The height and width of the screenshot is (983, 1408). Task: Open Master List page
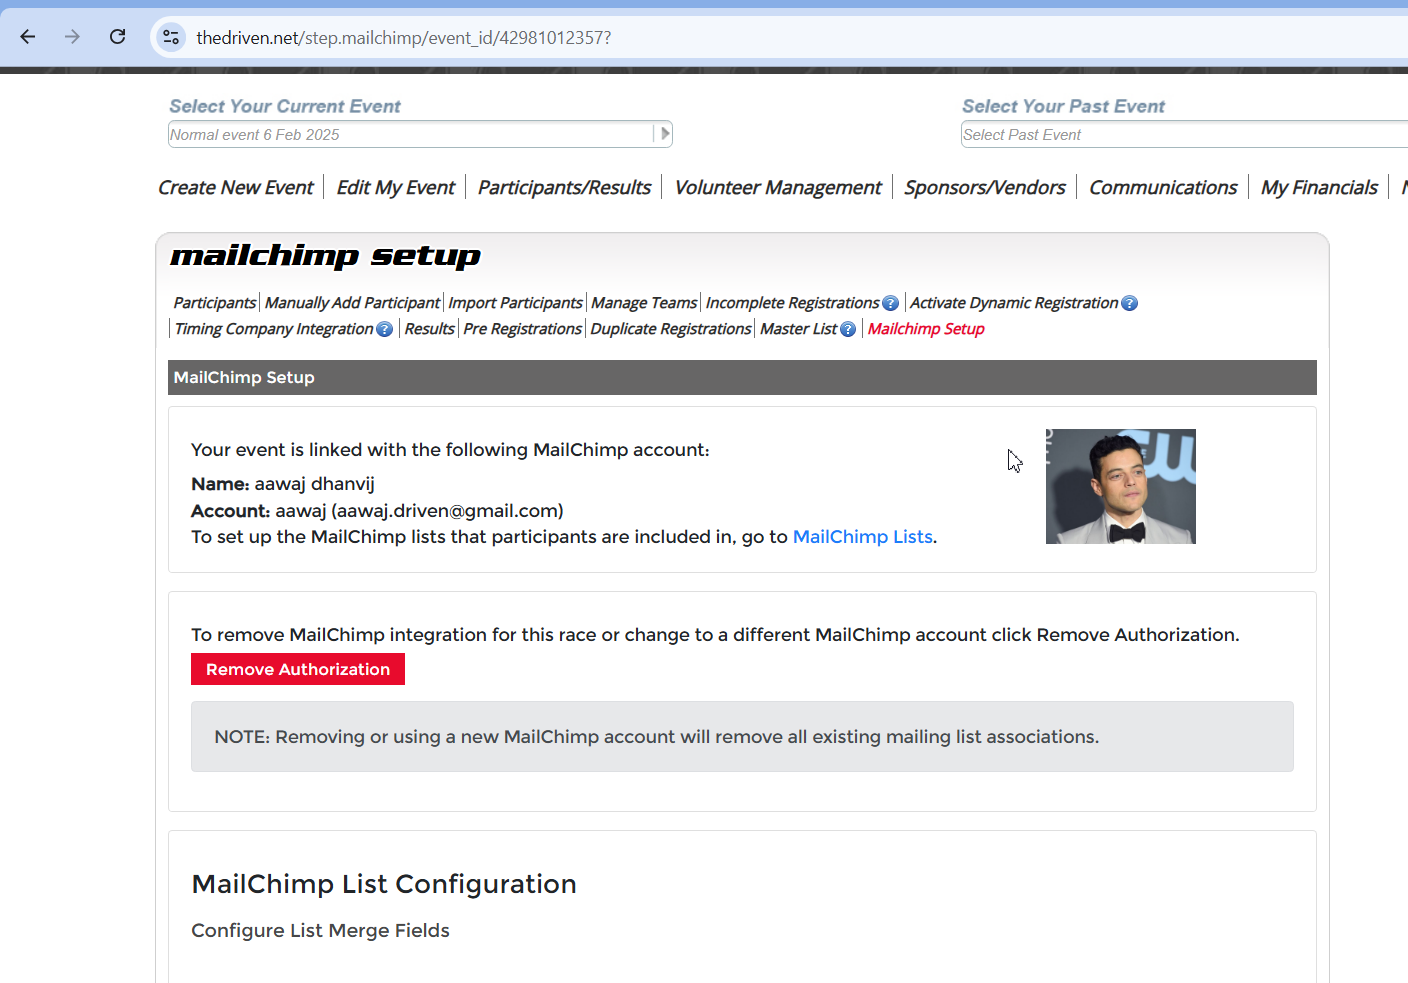pyautogui.click(x=798, y=329)
